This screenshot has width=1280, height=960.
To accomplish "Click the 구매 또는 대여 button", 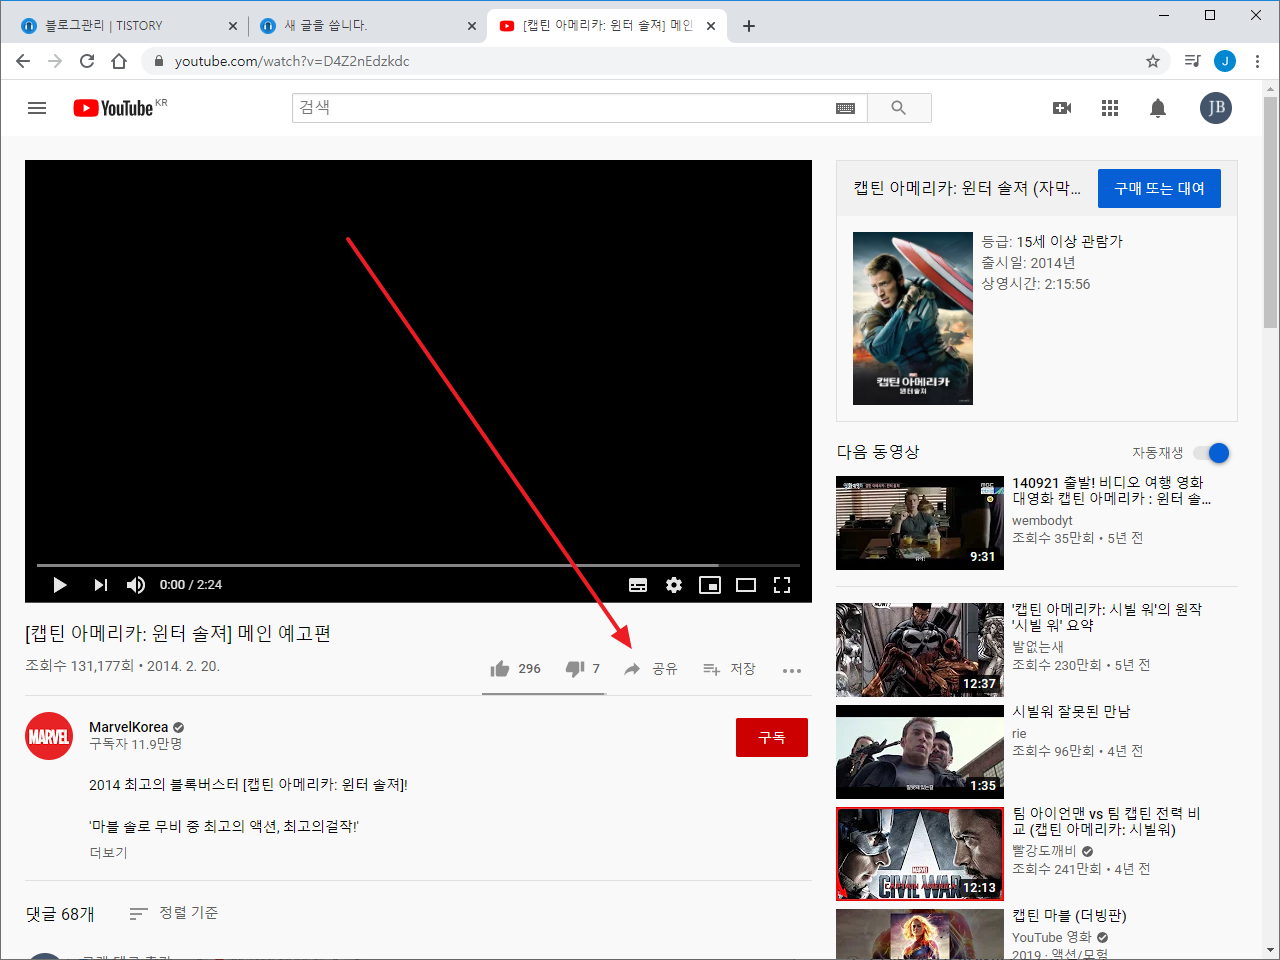I will pos(1159,188).
